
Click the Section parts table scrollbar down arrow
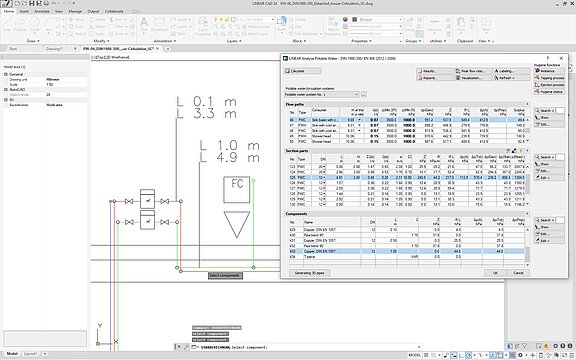pos(528,204)
